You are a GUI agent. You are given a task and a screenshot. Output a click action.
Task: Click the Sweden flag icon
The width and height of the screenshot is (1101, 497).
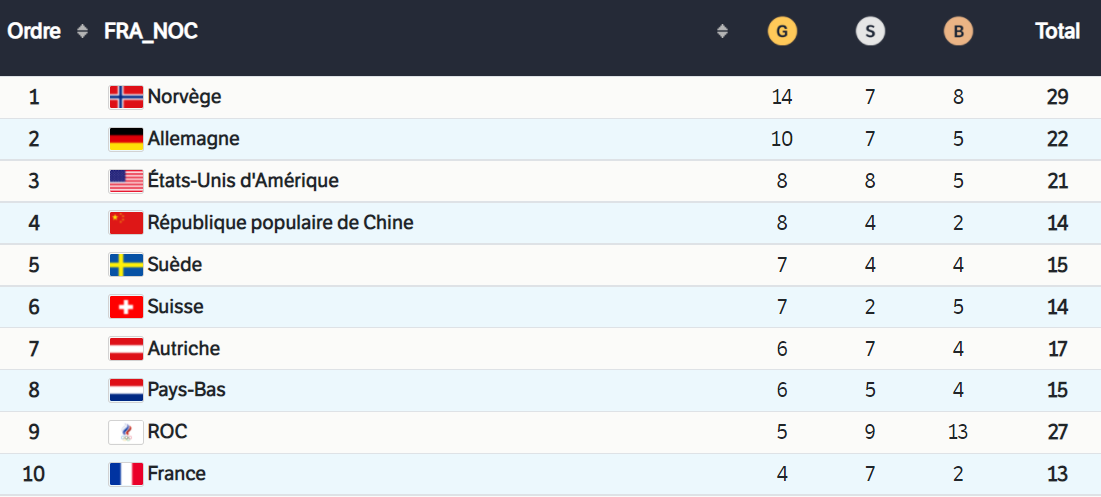[126, 265]
